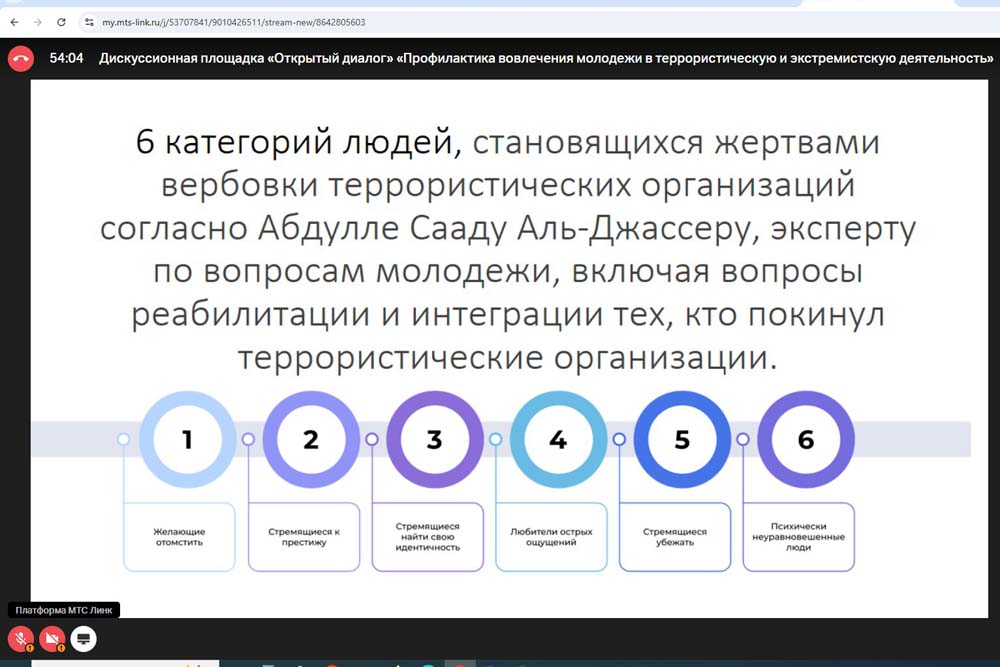The image size is (1000, 667).
Task: Click circle number 1 on the slide
Action: coord(187,439)
